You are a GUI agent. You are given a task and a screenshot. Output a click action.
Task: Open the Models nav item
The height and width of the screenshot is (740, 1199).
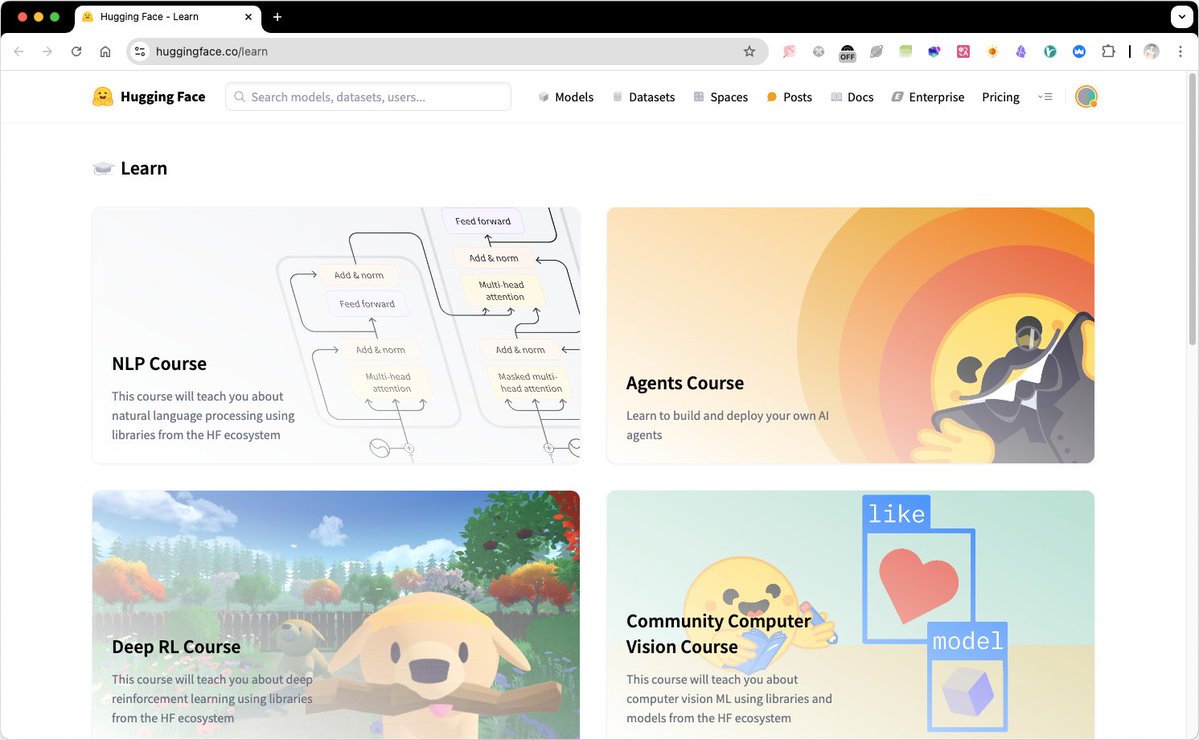click(x=566, y=97)
